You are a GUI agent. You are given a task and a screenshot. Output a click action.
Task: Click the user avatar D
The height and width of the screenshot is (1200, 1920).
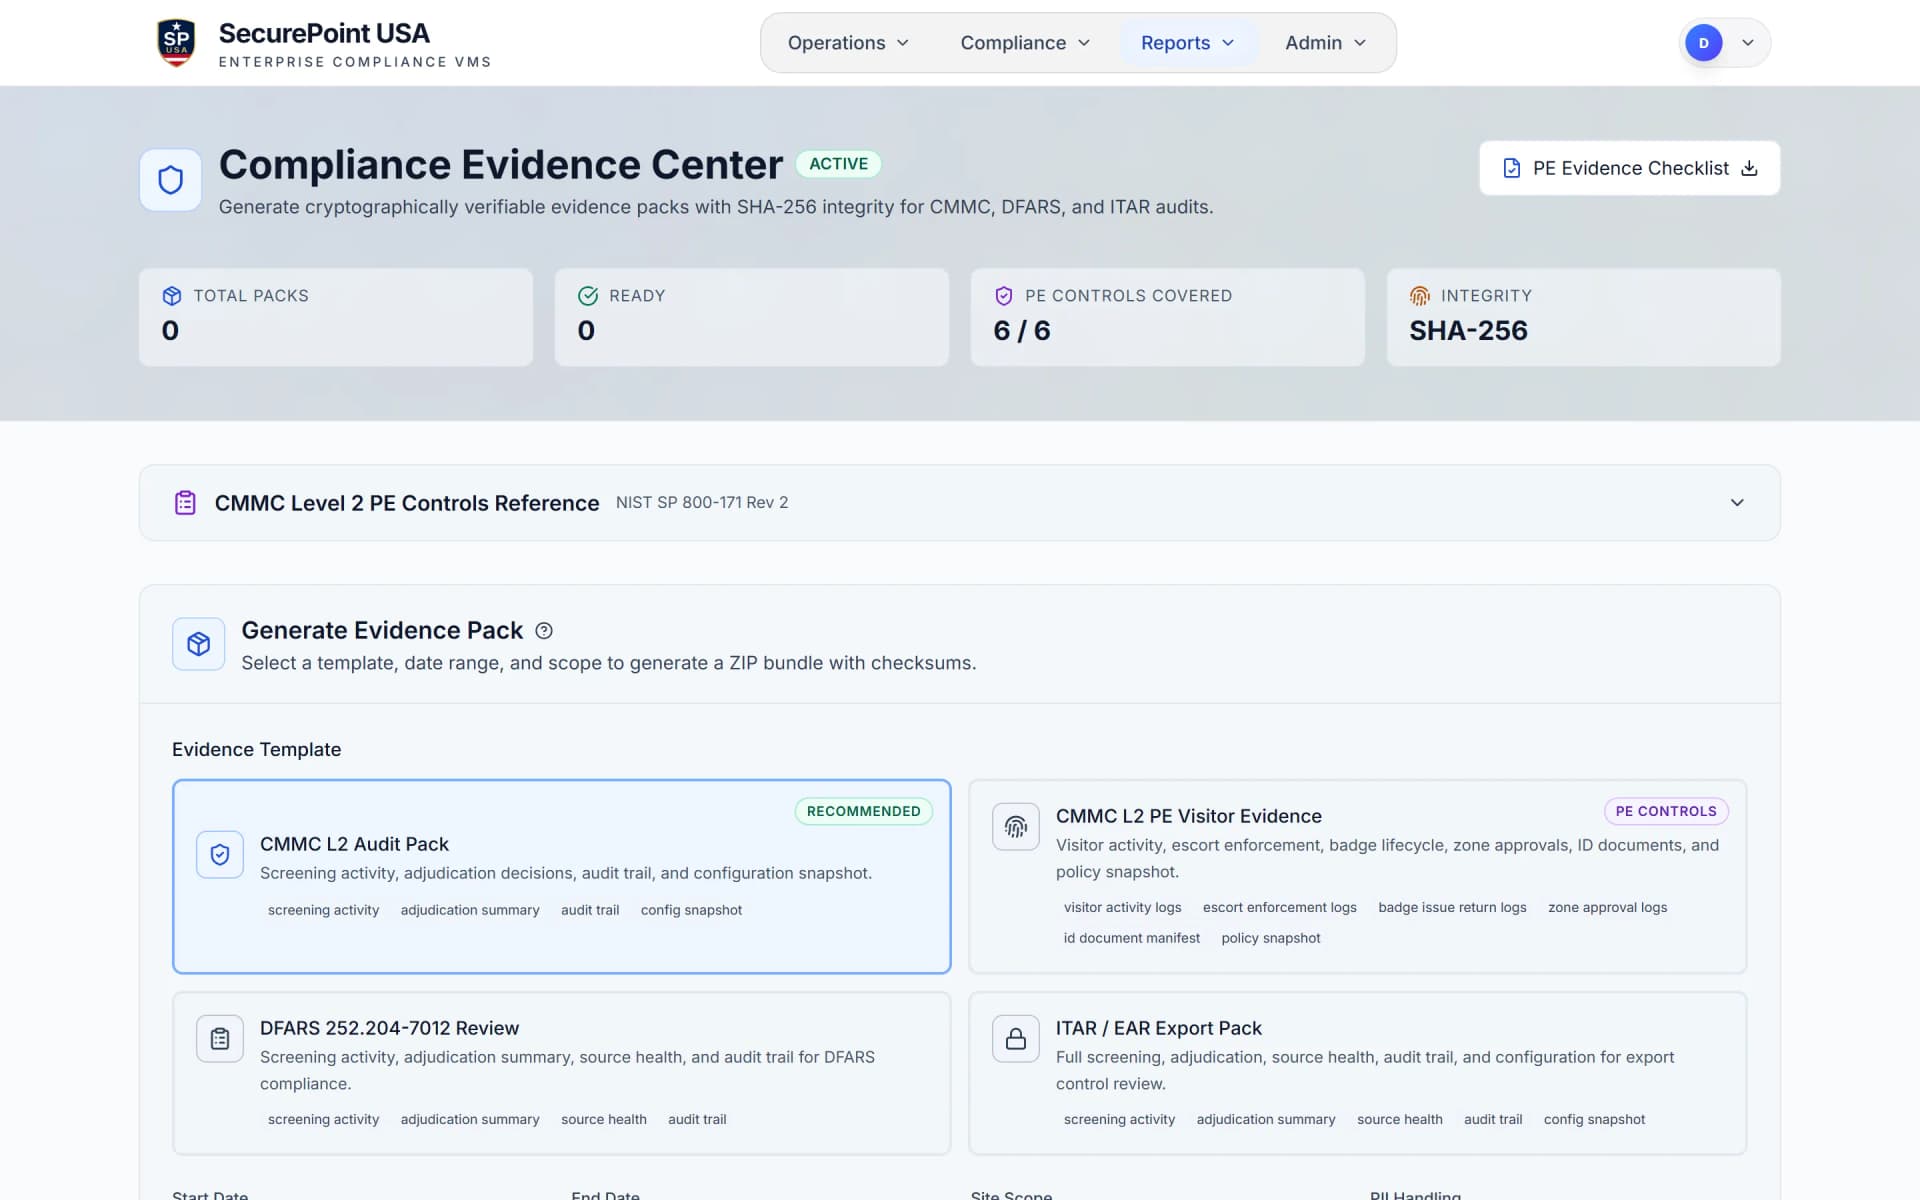(x=1704, y=43)
